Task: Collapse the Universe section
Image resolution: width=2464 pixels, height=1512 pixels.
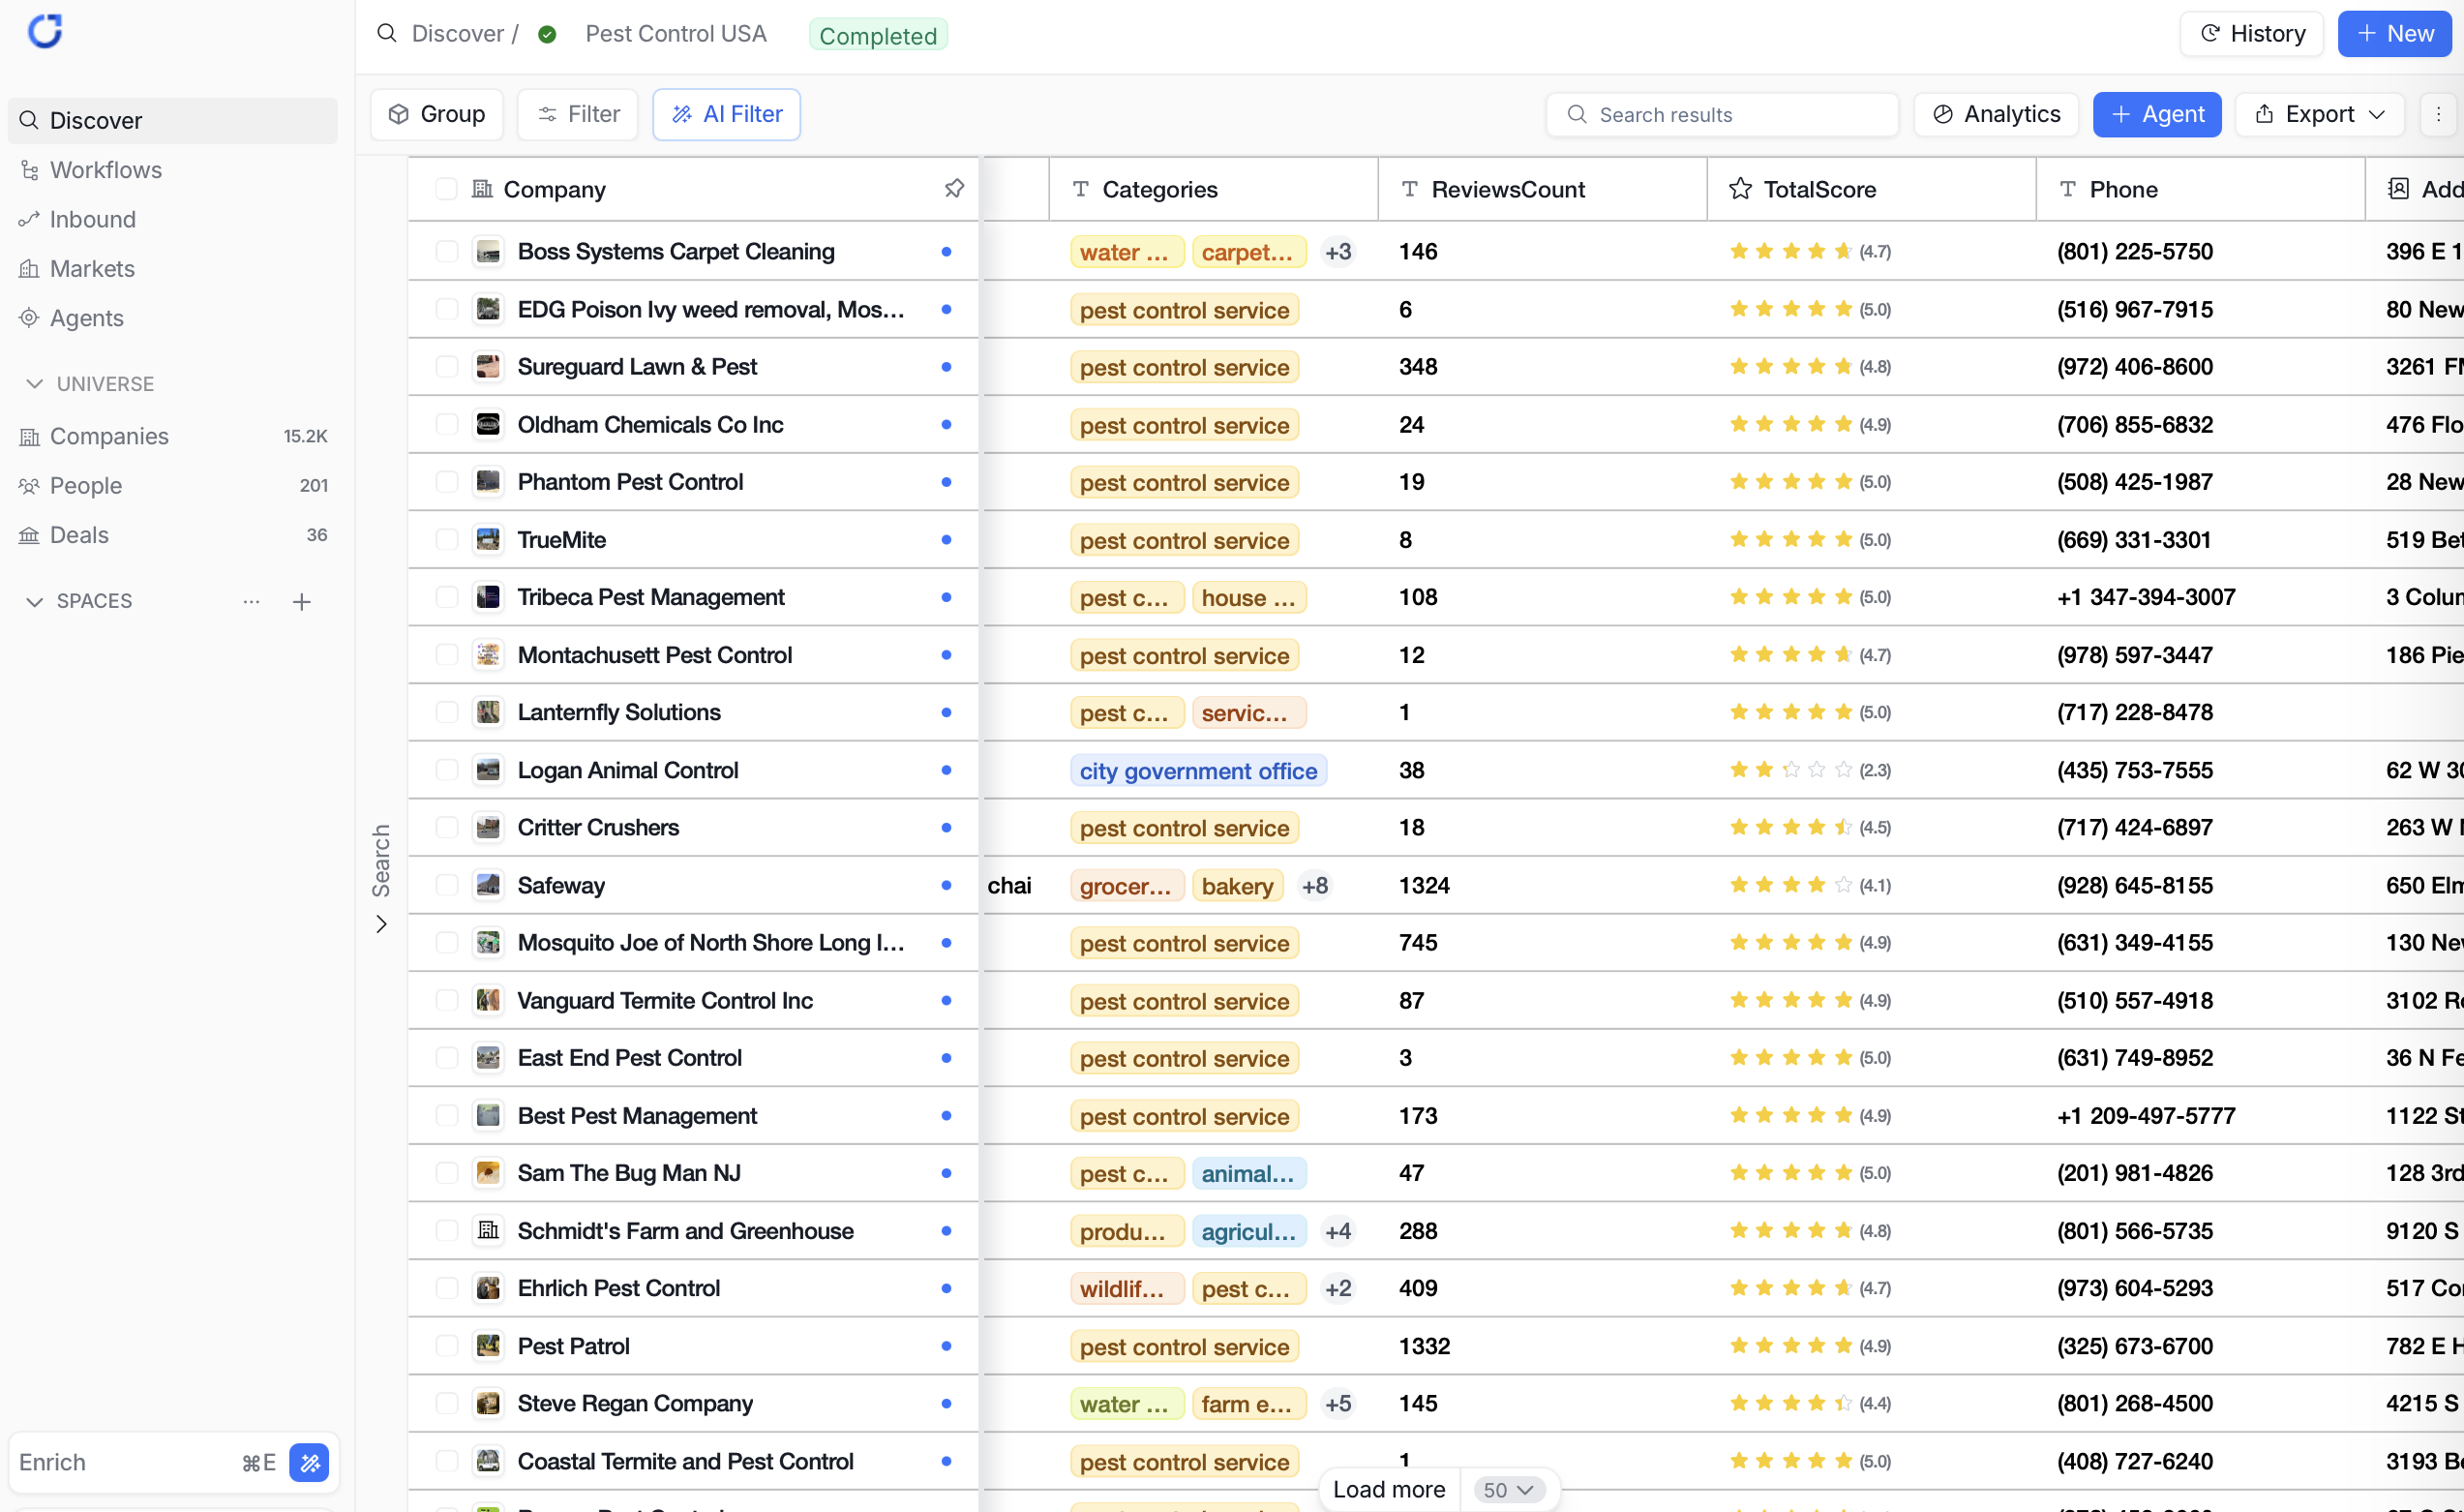Action: pyautogui.click(x=35, y=384)
